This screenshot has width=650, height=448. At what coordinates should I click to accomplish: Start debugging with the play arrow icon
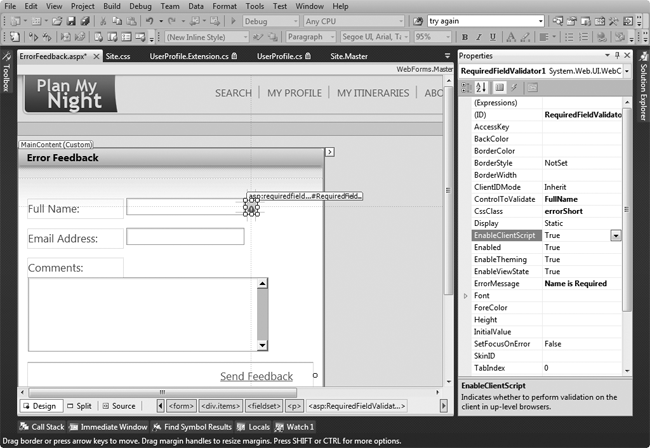pyautogui.click(x=233, y=21)
